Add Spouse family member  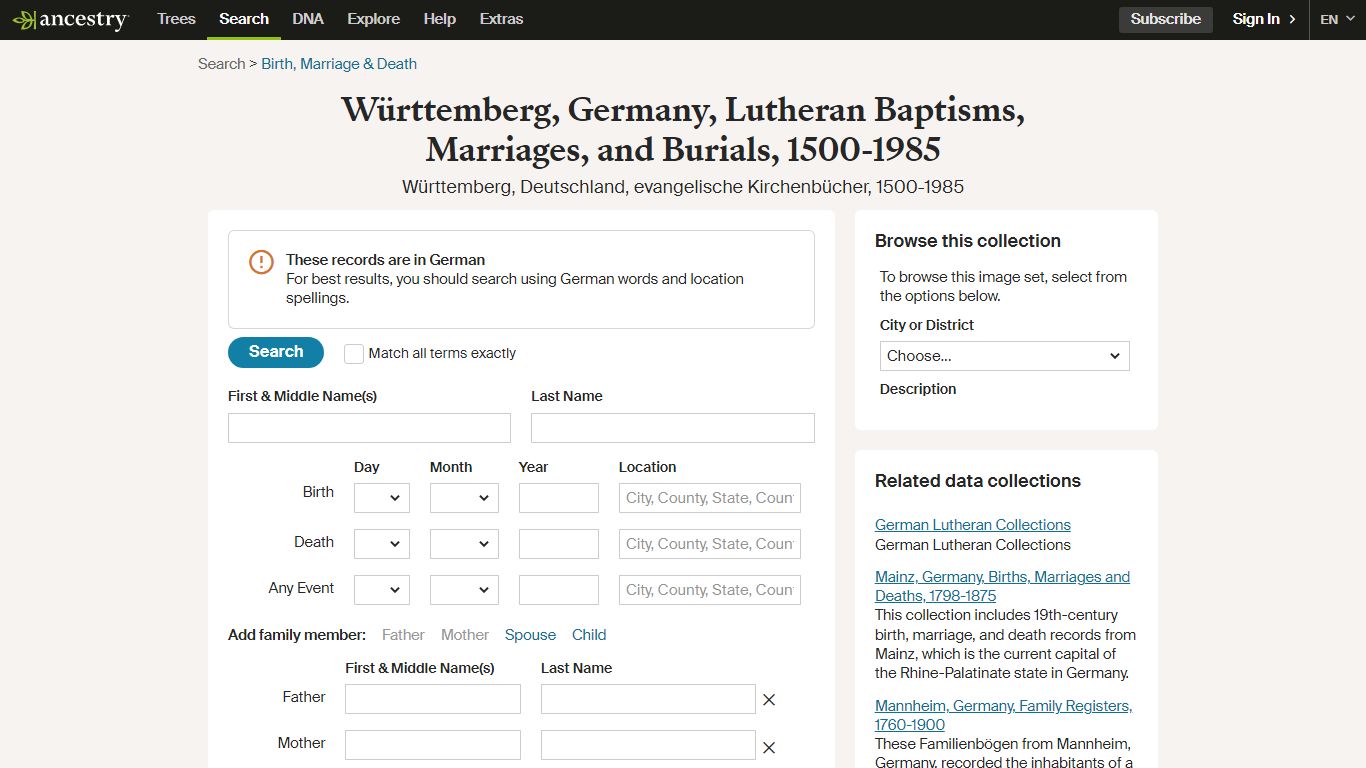coord(530,635)
